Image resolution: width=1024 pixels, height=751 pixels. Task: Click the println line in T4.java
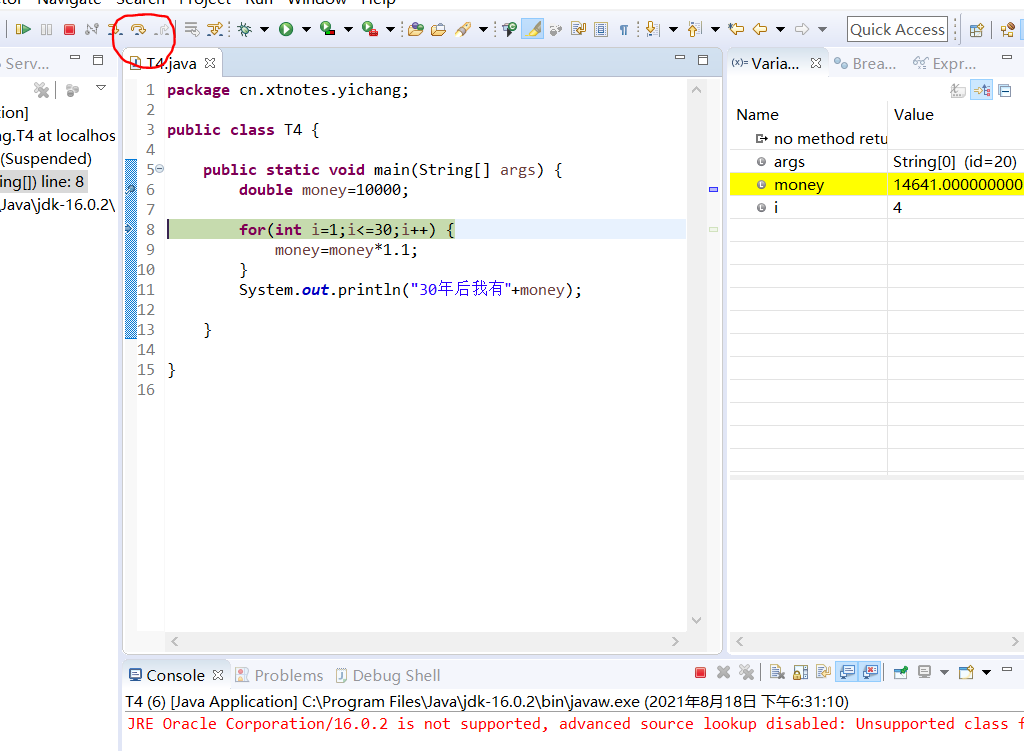click(x=410, y=290)
